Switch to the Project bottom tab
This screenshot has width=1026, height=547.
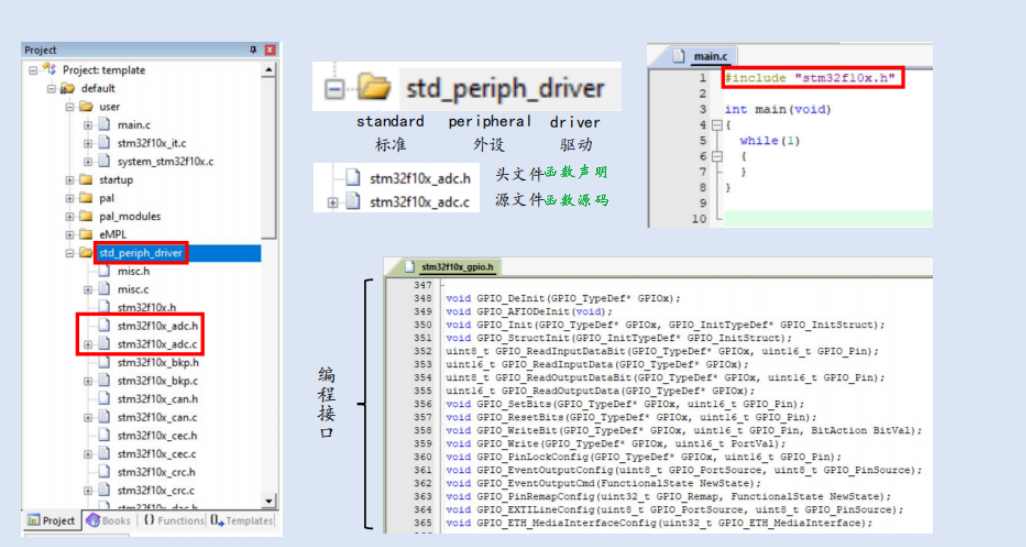(x=51, y=521)
